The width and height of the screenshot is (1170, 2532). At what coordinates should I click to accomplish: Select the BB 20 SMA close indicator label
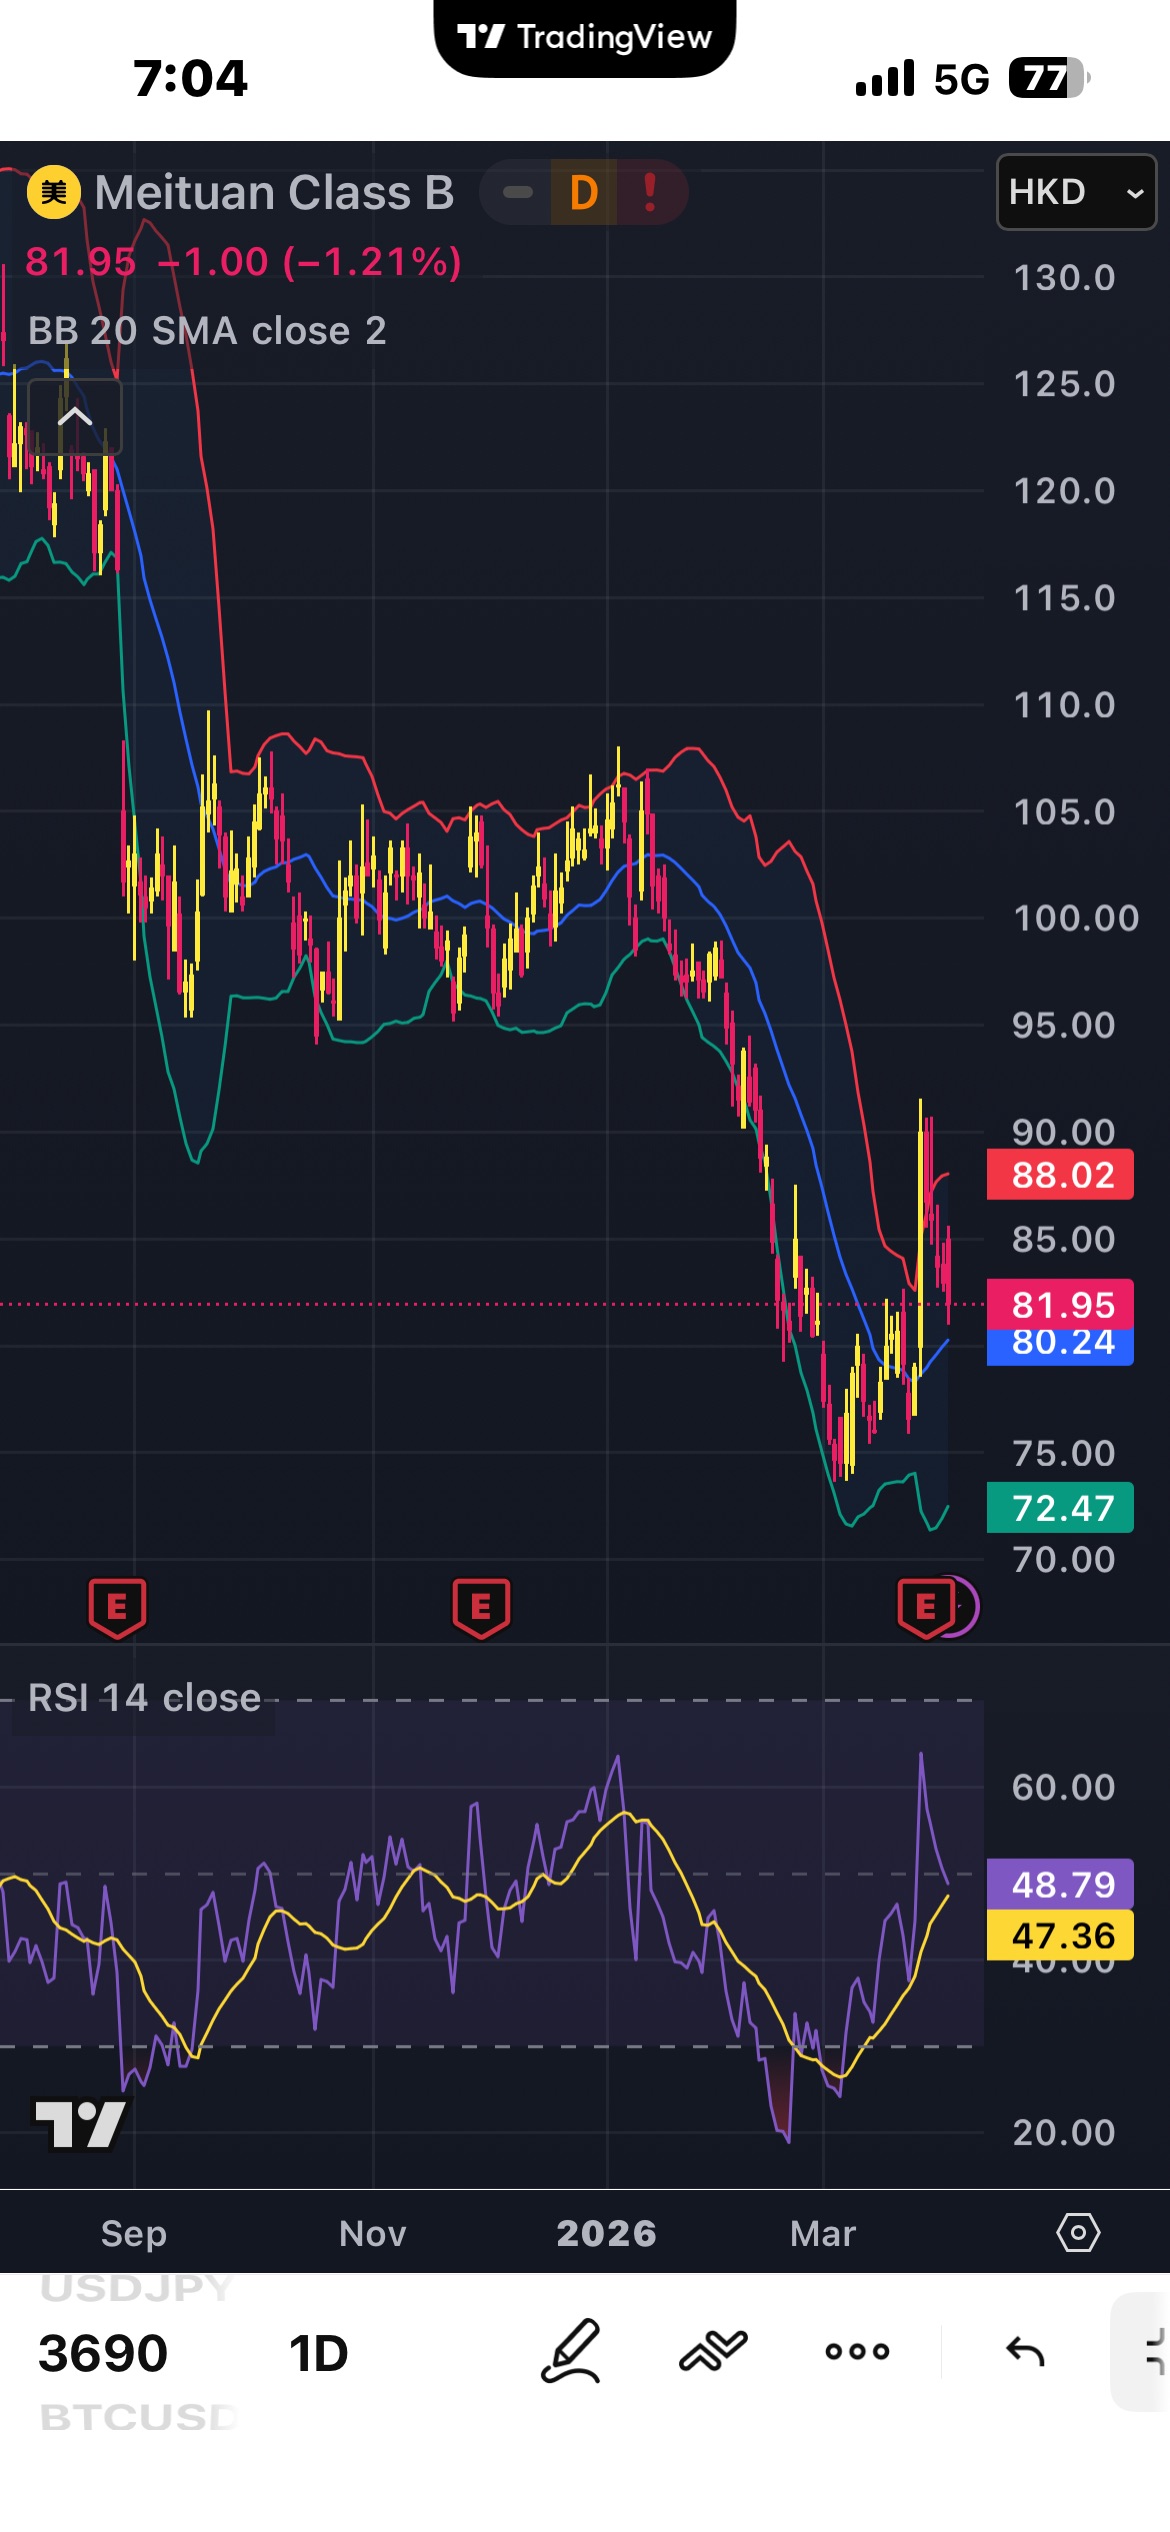click(x=207, y=331)
